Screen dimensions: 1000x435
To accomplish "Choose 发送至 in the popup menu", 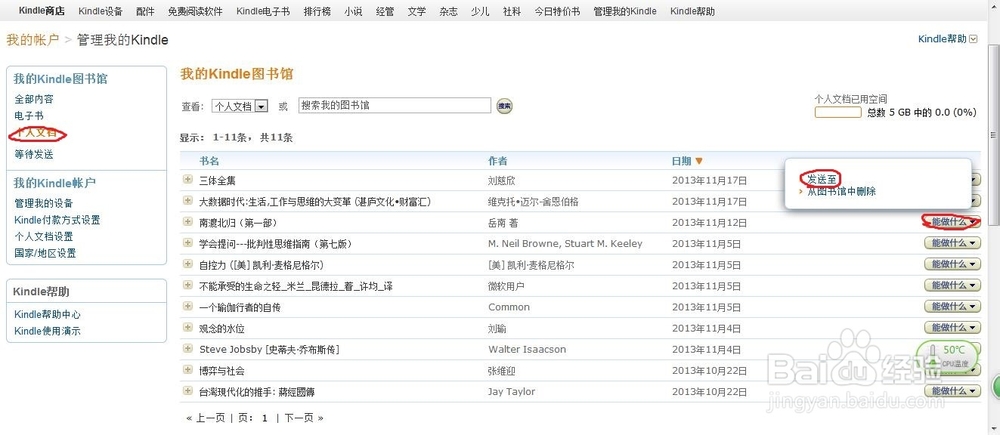I will [x=821, y=179].
